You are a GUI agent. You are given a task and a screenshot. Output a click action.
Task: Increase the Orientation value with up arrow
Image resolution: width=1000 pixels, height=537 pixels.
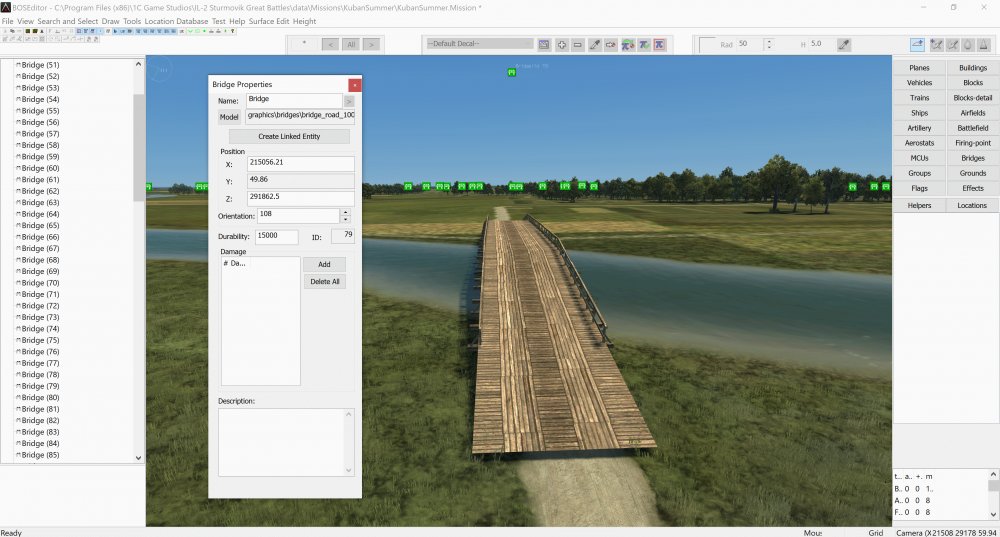tap(346, 212)
